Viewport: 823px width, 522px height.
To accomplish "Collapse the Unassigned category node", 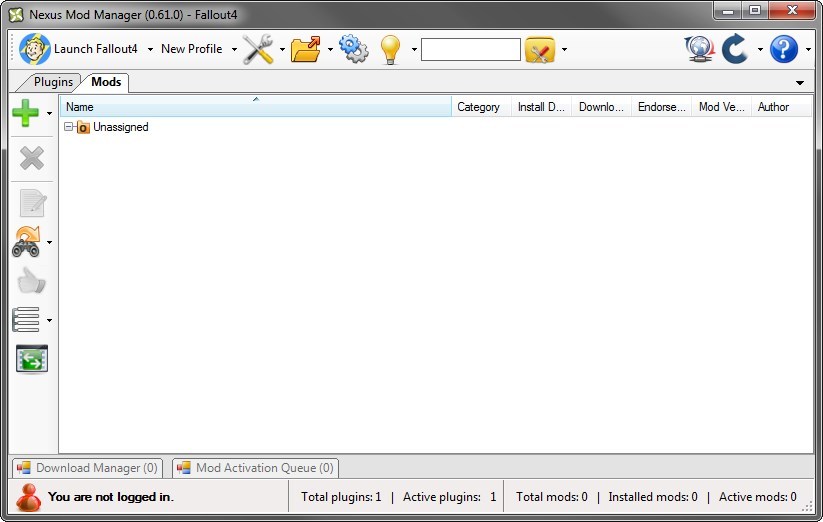I will (x=68, y=126).
